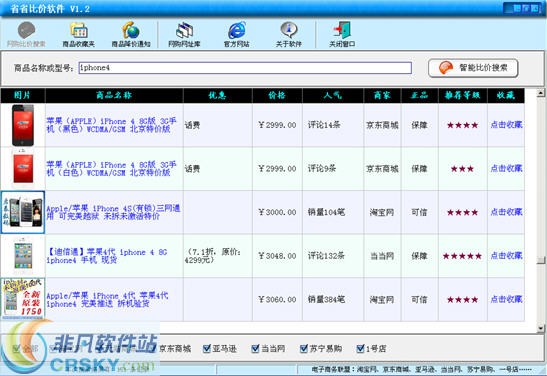Click the iPhone 4S group thumbnail

pyautogui.click(x=23, y=212)
